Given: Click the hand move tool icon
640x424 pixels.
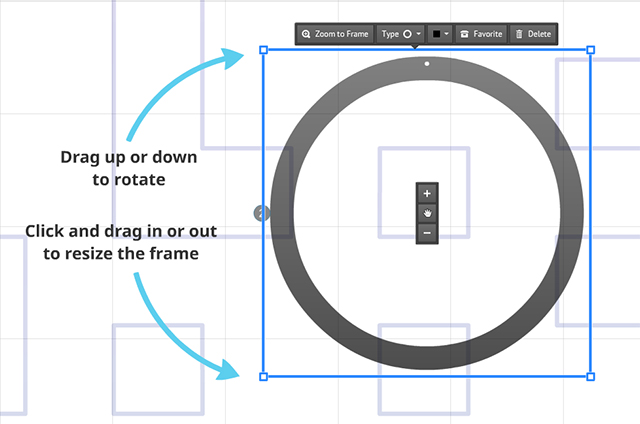Looking at the screenshot, I should [x=427, y=213].
